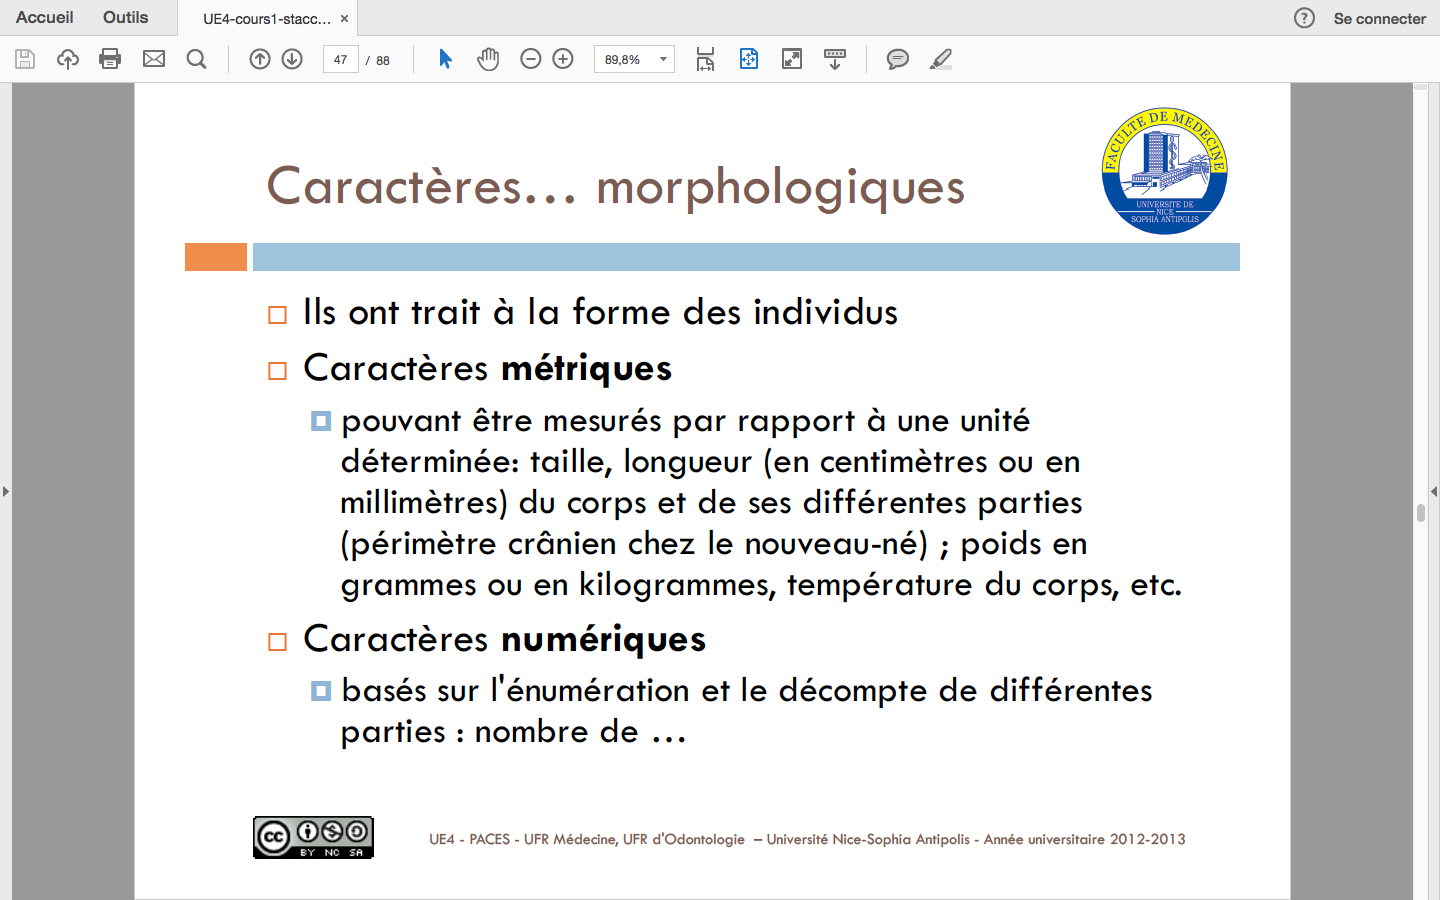The height and width of the screenshot is (900, 1440).
Task: Click the page number field showing 47
Action: coord(341,59)
